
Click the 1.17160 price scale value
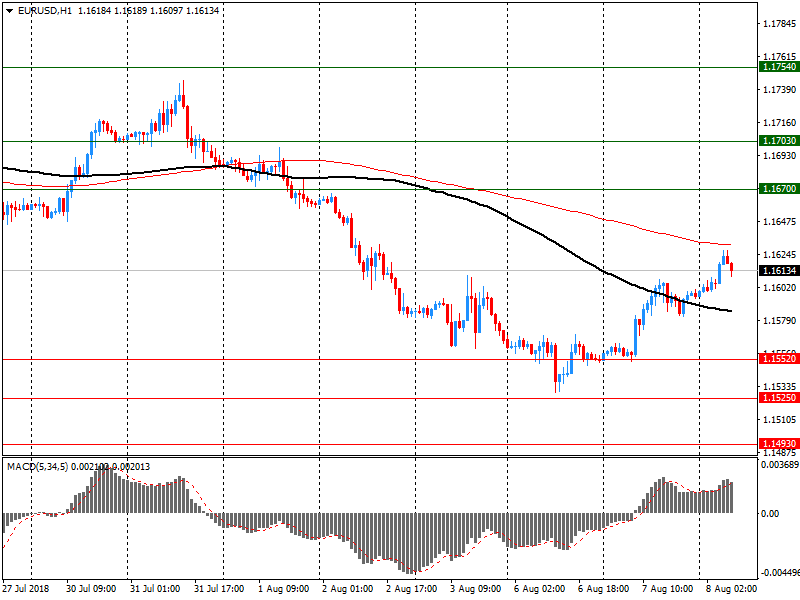779,122
